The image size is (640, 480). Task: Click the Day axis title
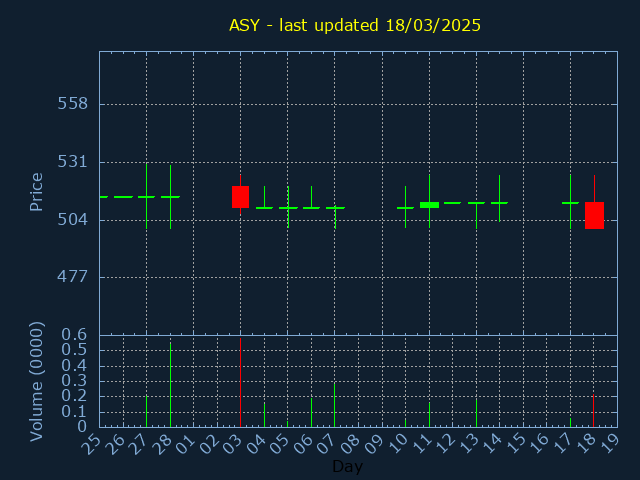pos(347,466)
